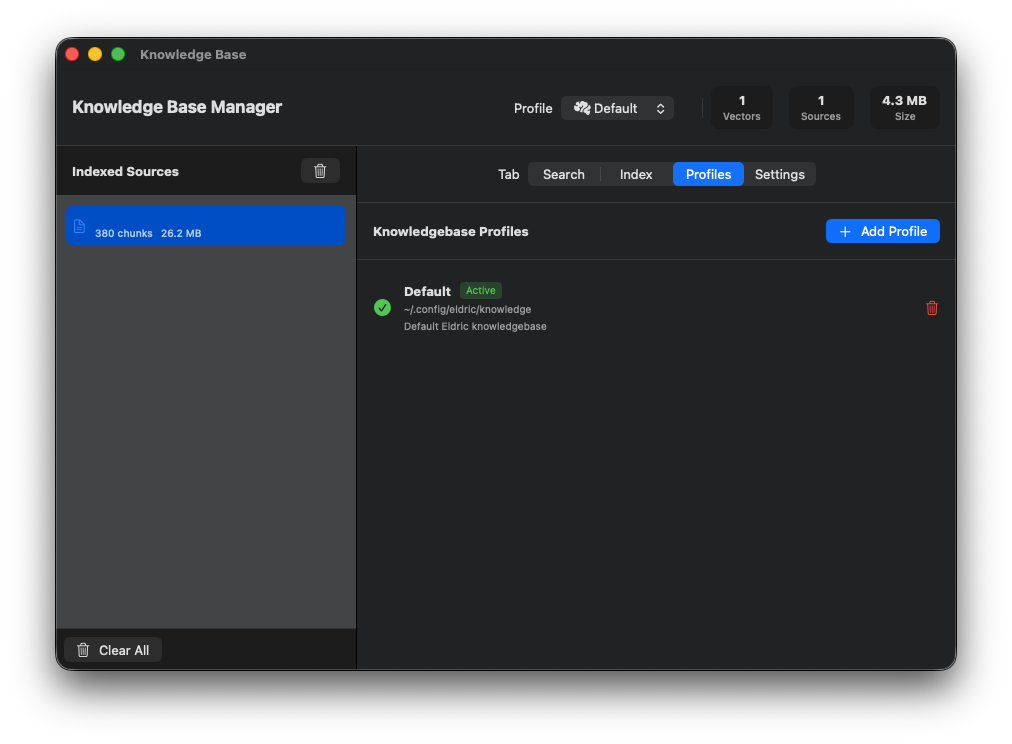Select the 380 chunks source entry
The image size is (1012, 744).
[205, 226]
